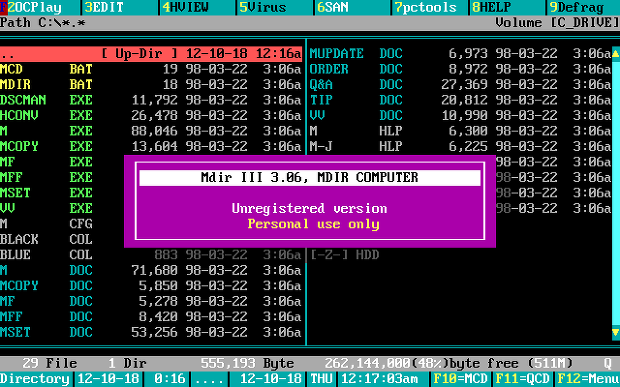This screenshot has height=387, width=620.
Task: Click the scrollbar up arrow
Action: click(616, 54)
